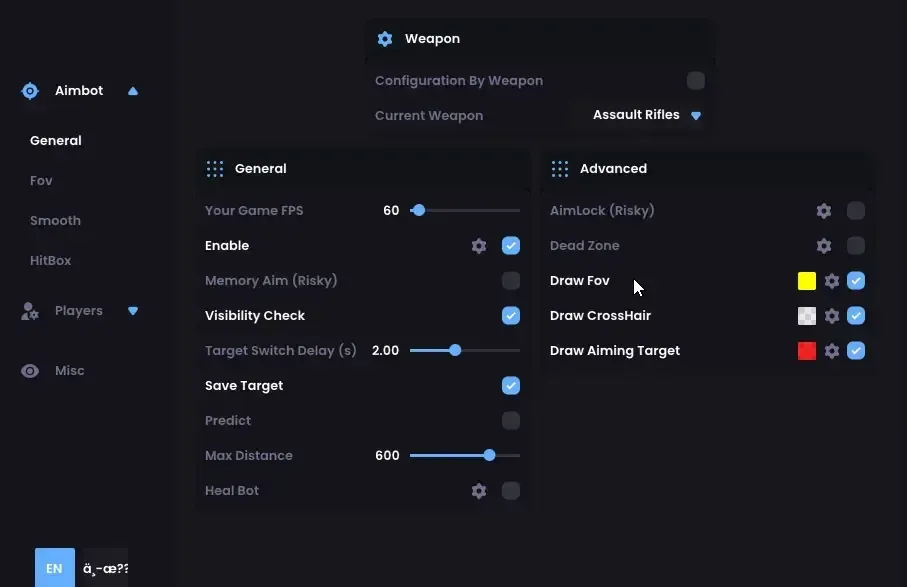Turn off the Save Target checkbox
The width and height of the screenshot is (907, 587).
(511, 386)
